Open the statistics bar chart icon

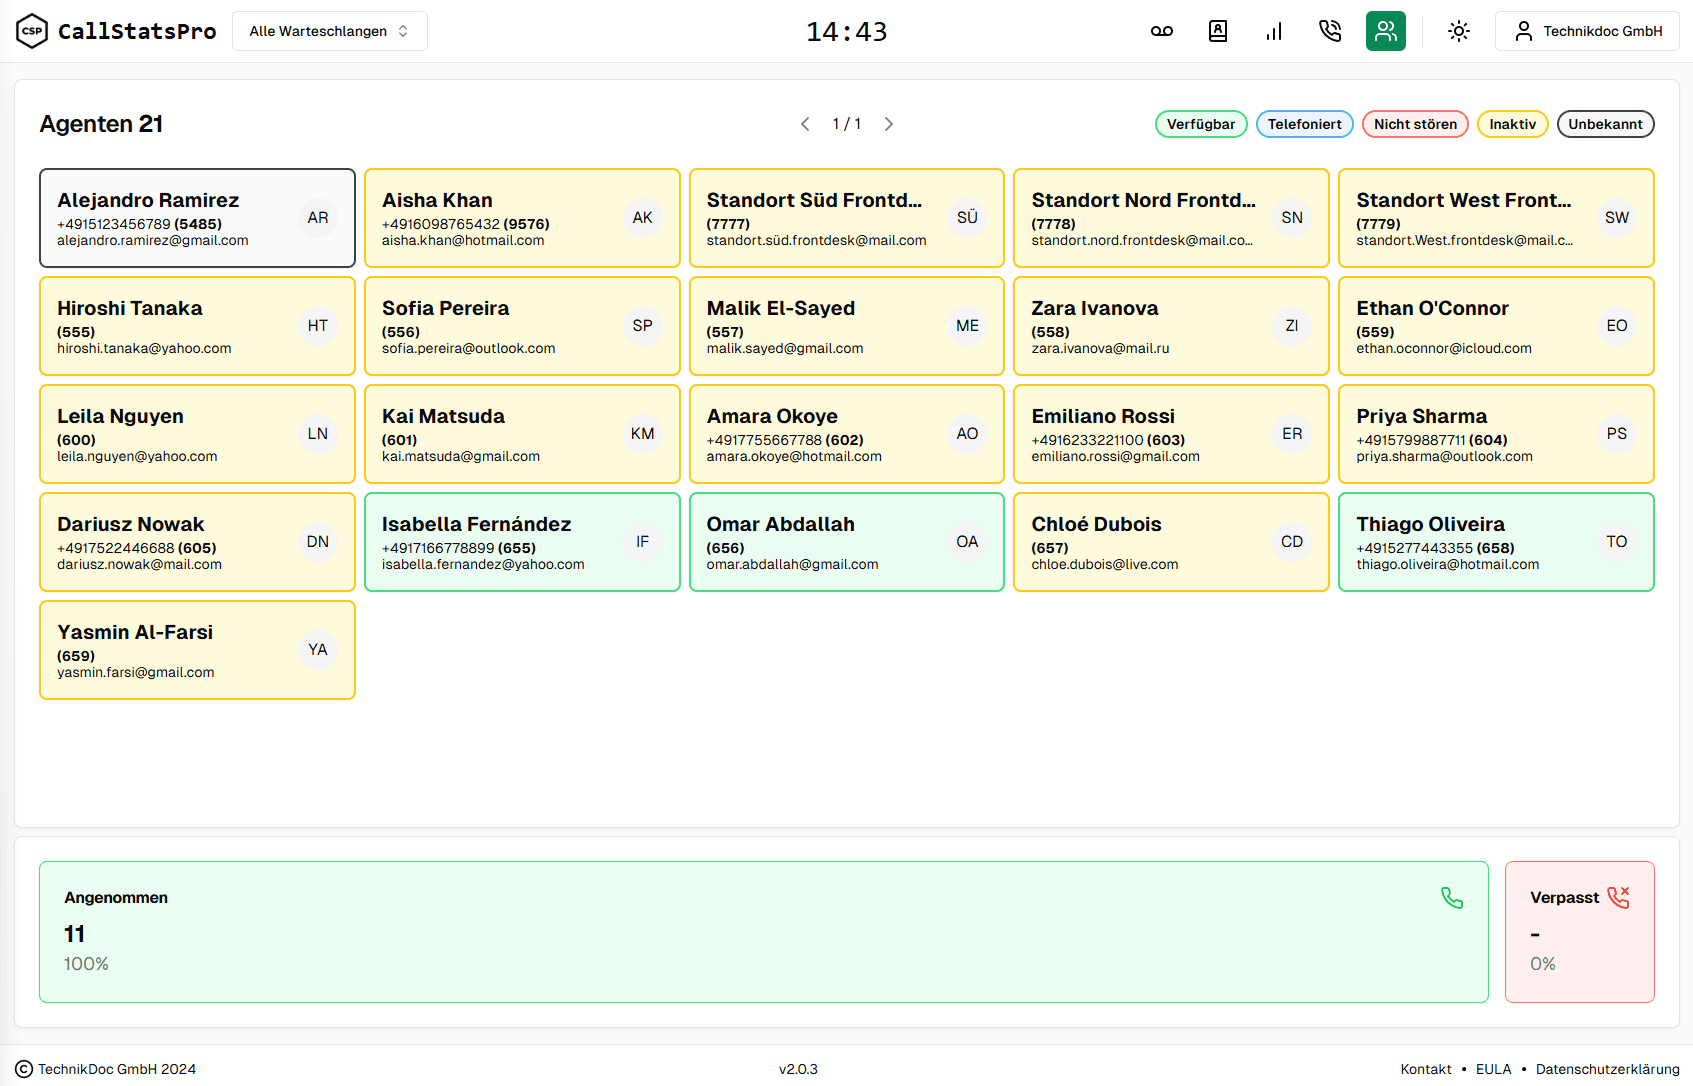tap(1273, 31)
